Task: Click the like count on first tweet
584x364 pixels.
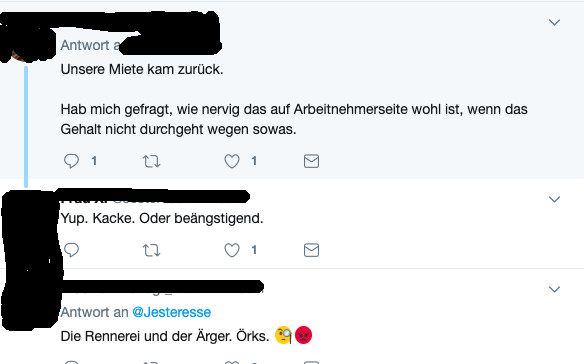Action: (254, 161)
